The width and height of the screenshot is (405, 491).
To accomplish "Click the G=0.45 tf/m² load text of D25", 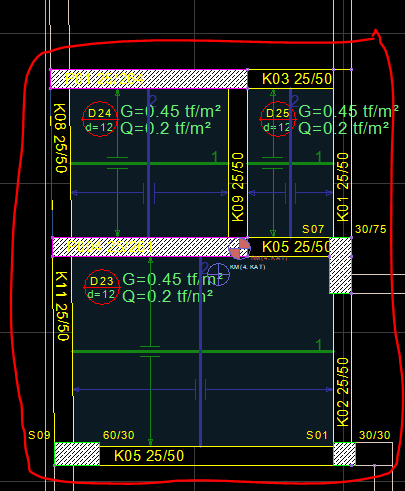I will coord(348,111).
